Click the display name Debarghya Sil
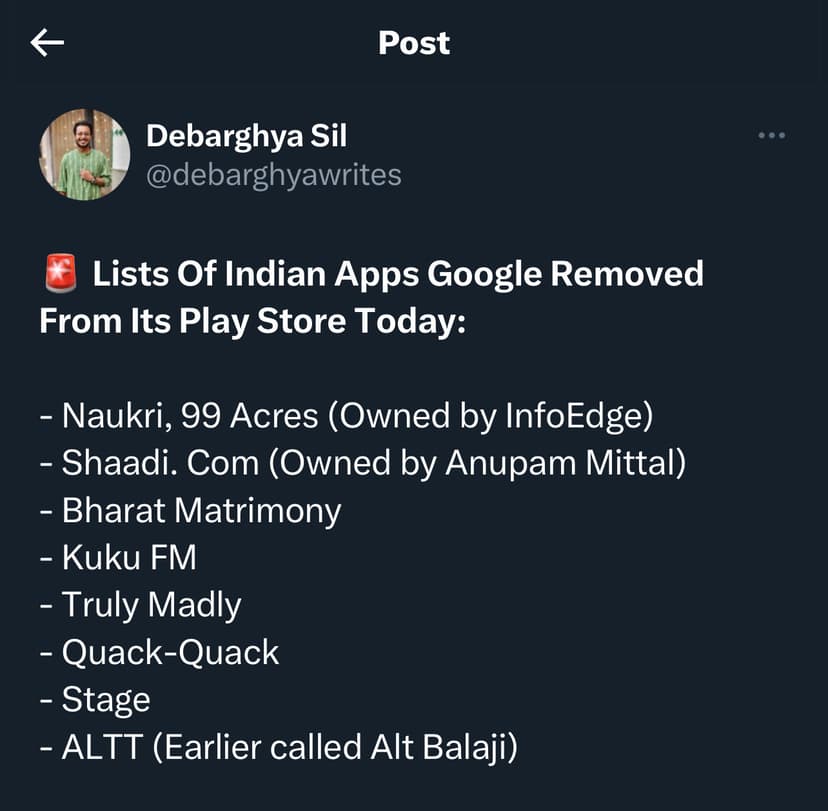Viewport: 828px width, 811px height. pos(246,136)
